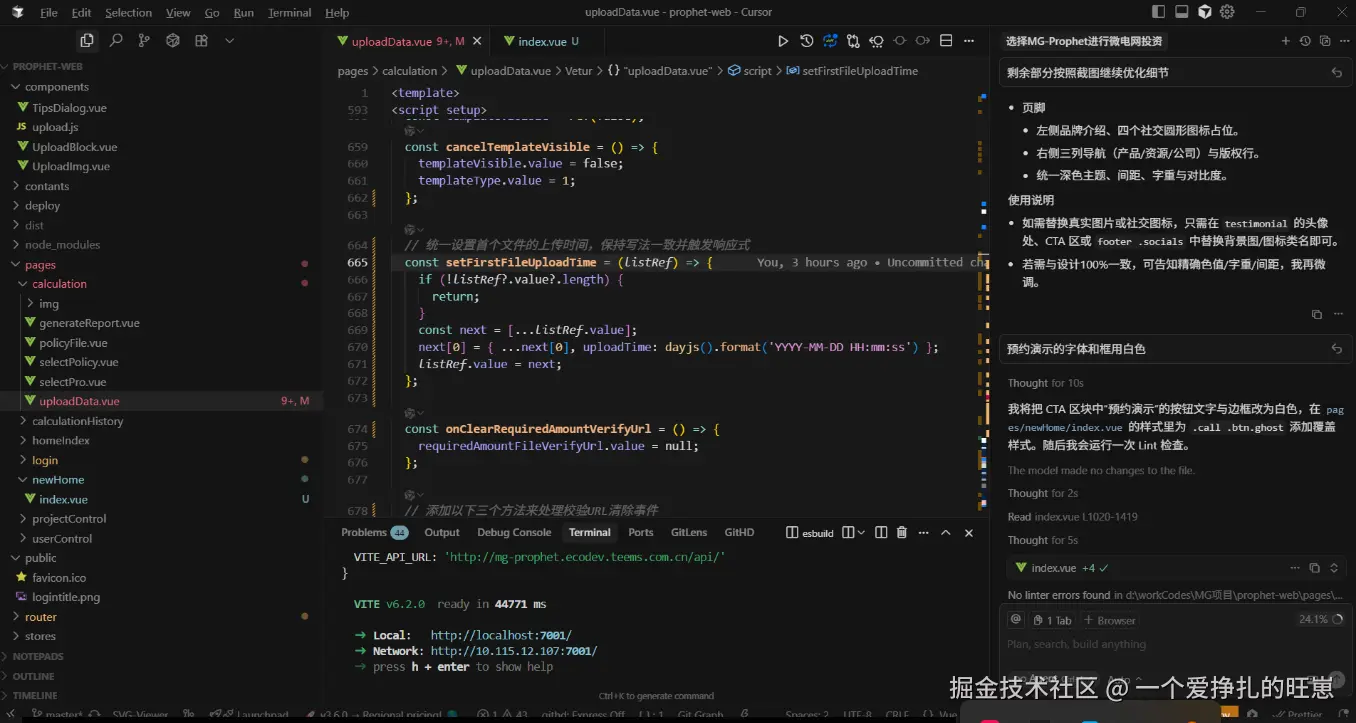Expand the projectControl folder

69,519
